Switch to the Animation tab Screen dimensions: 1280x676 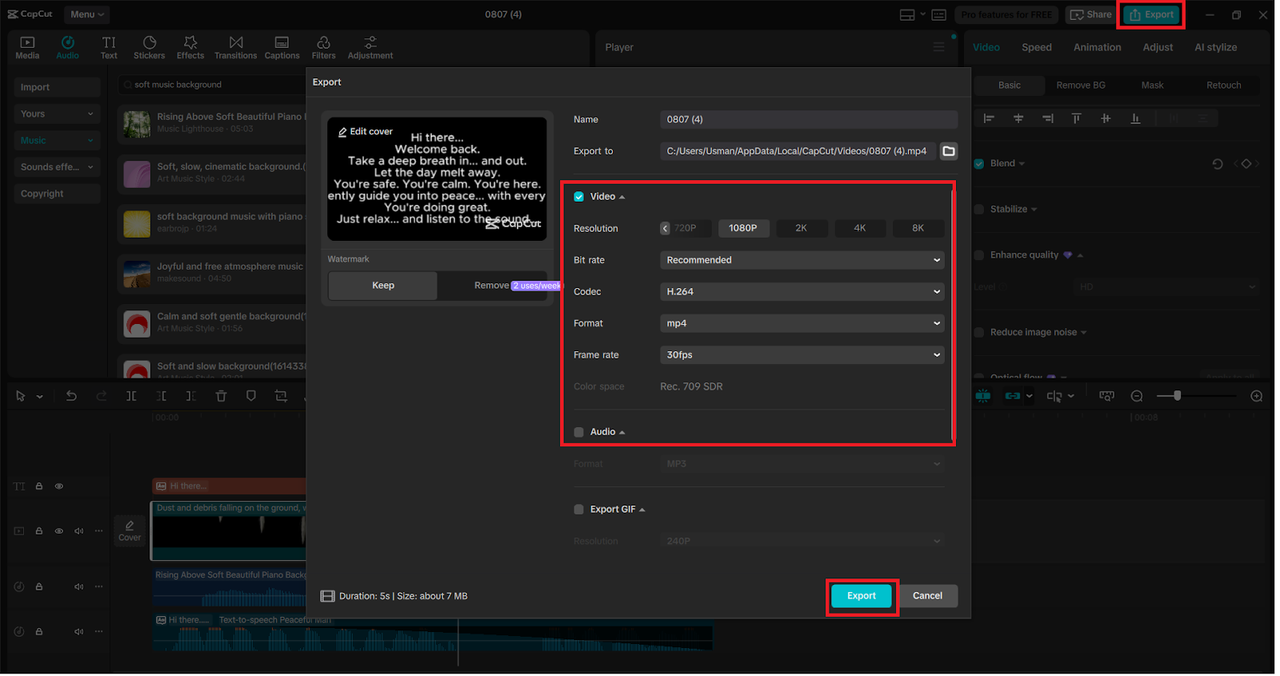1097,47
